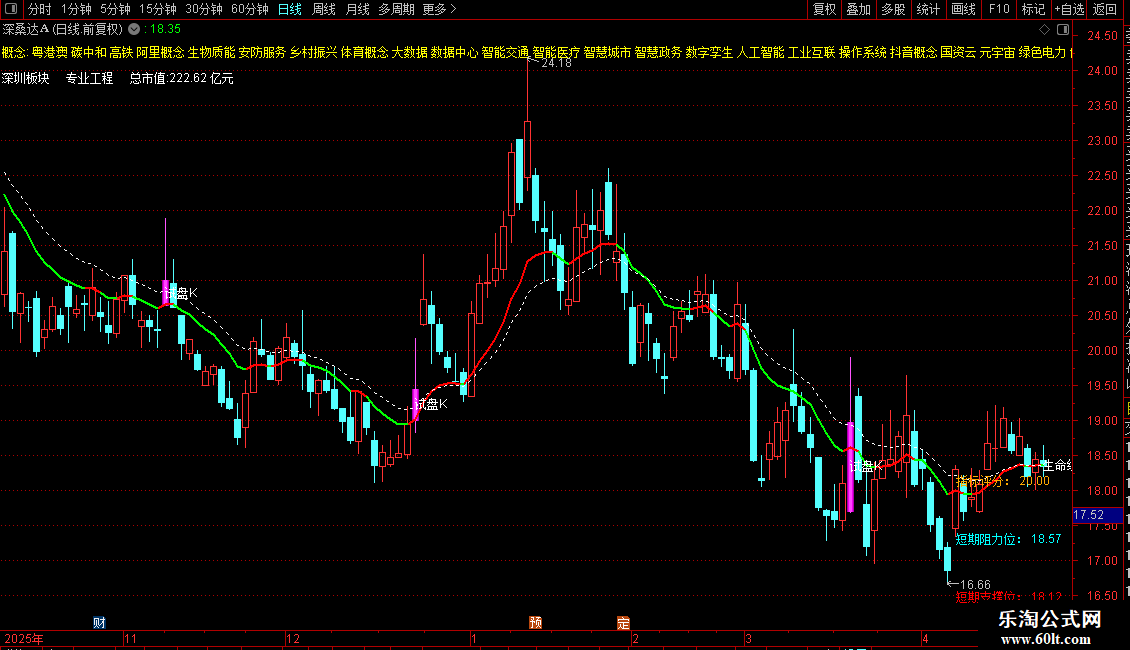This screenshot has width=1130, height=650.
Task: Toggle the right side panel icon
Action: click(1062, 30)
